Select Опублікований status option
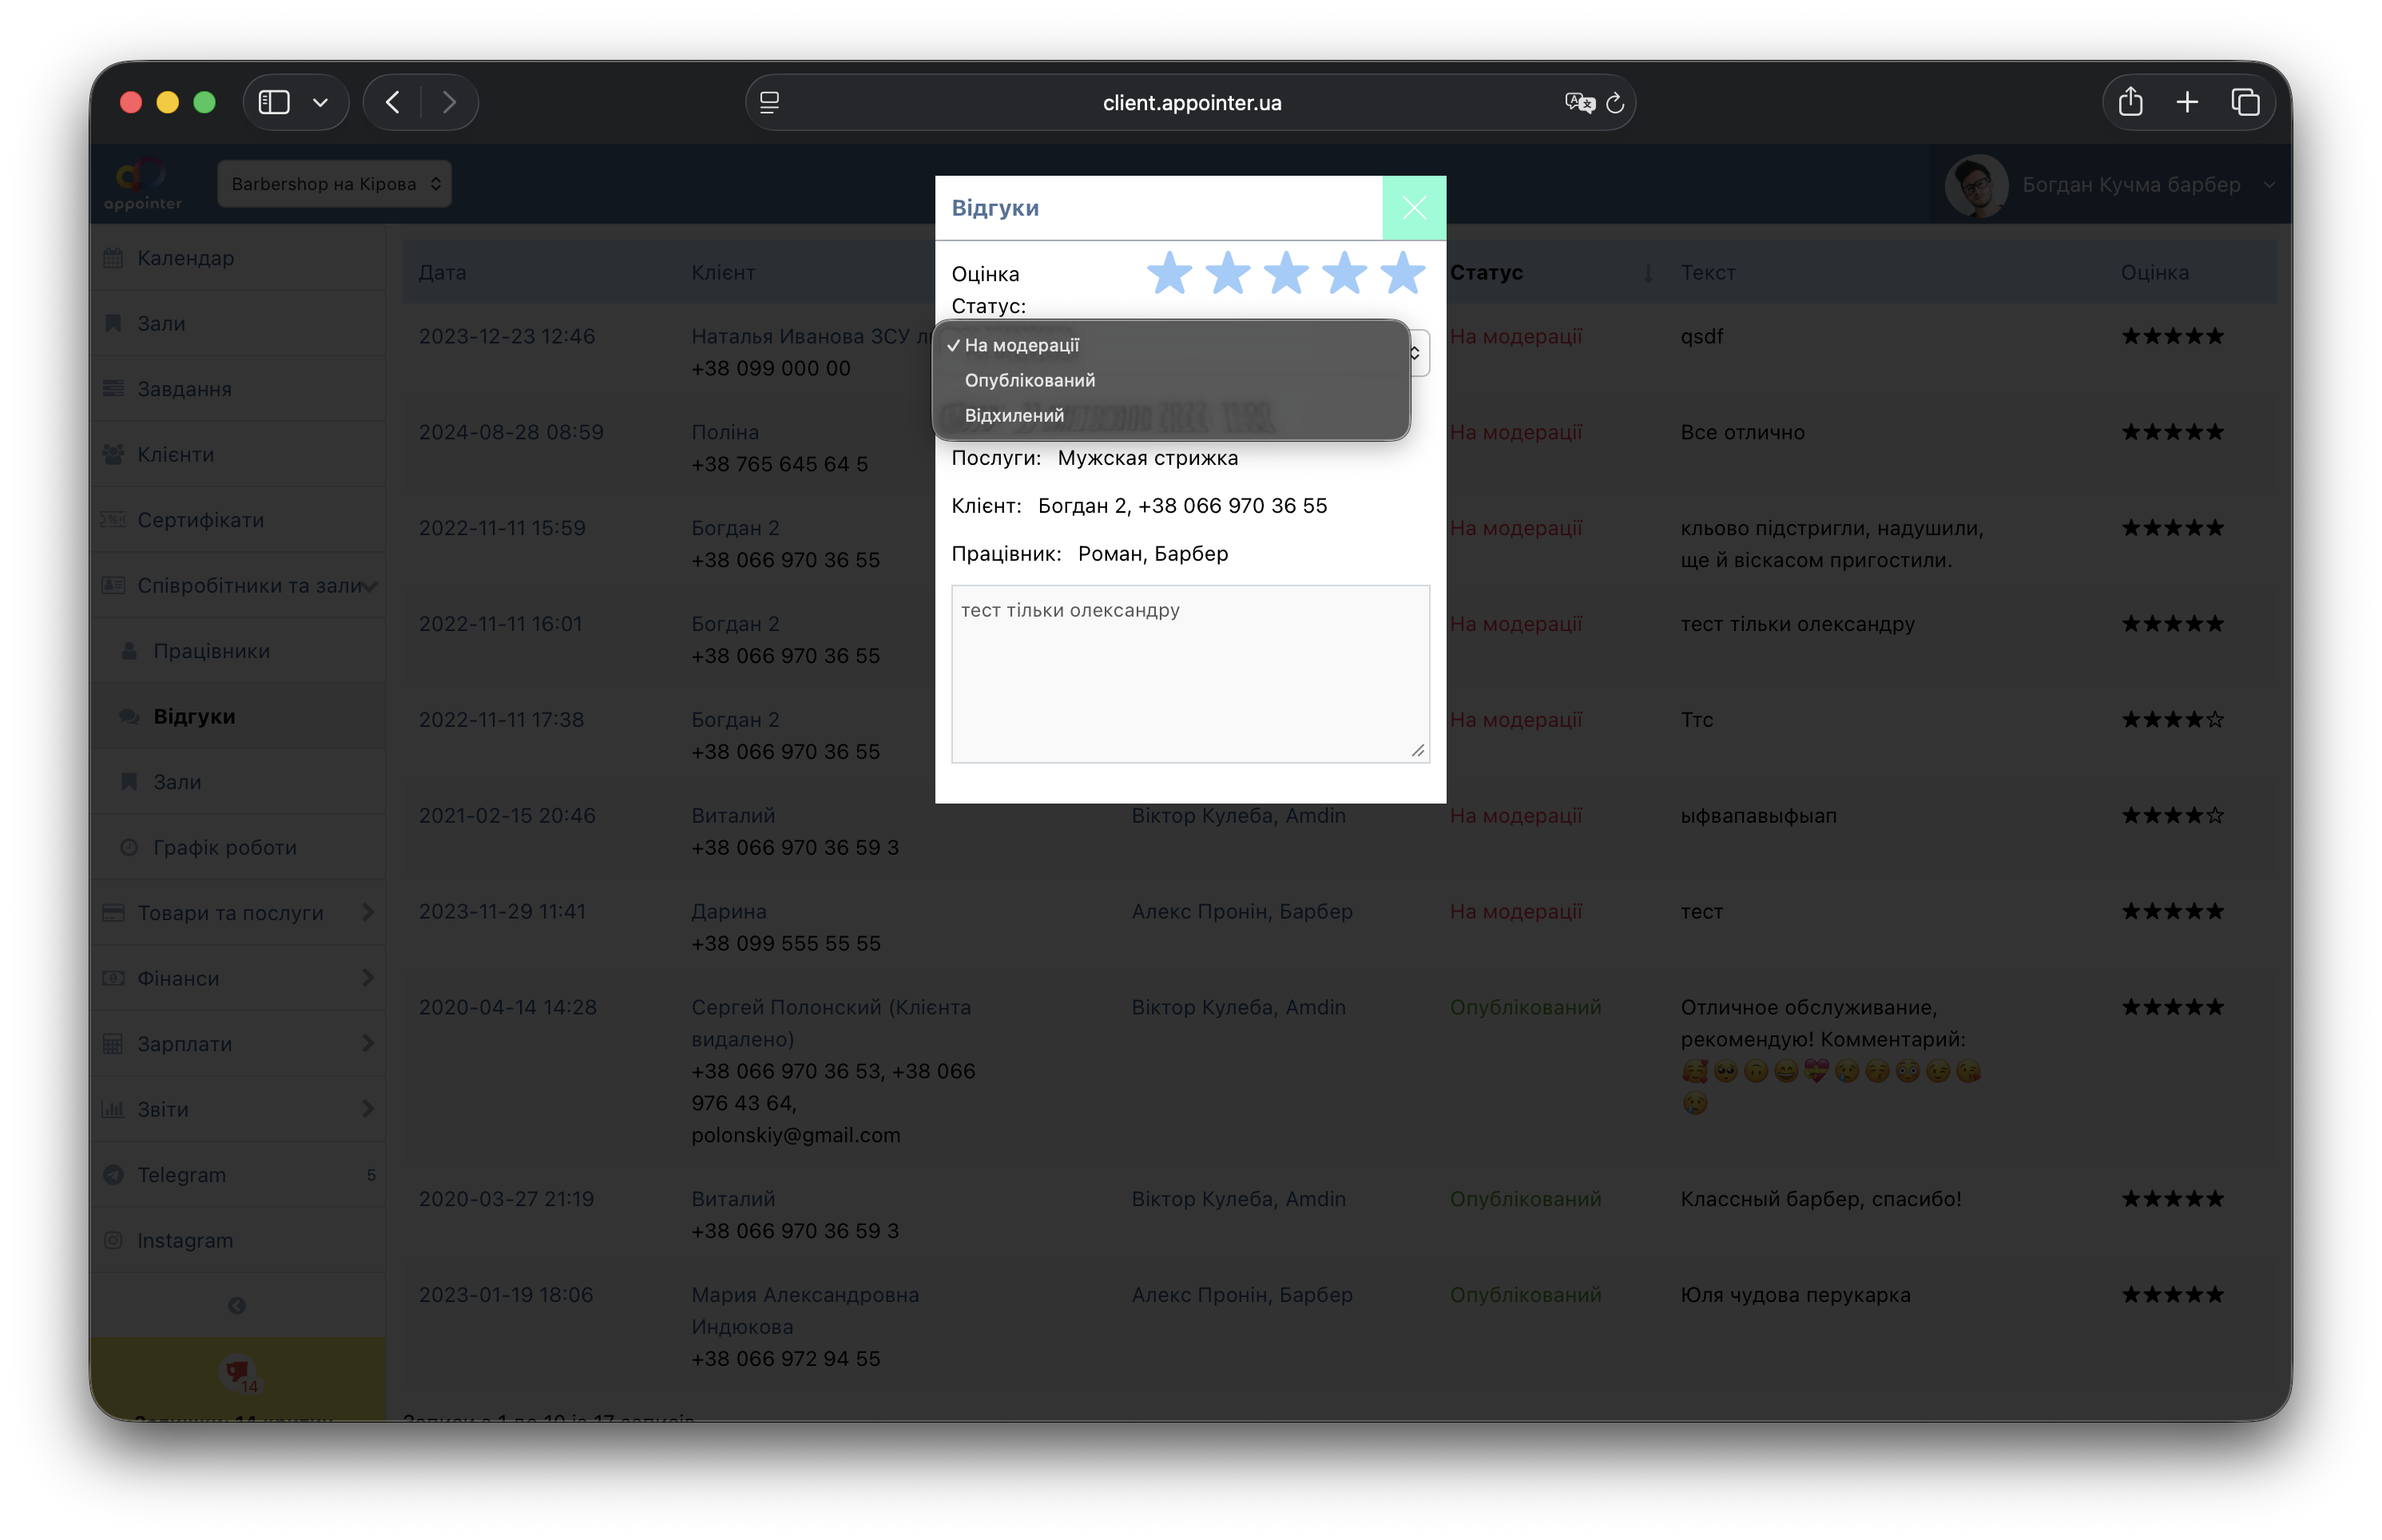 click(1029, 380)
